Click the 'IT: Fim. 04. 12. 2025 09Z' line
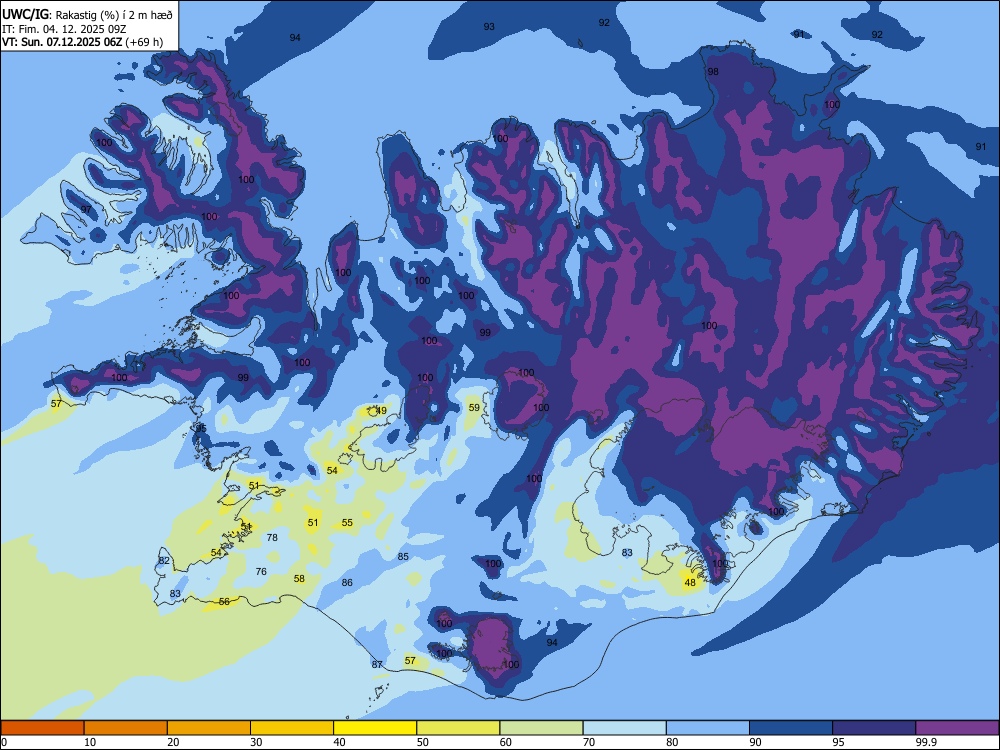 tap(64, 29)
